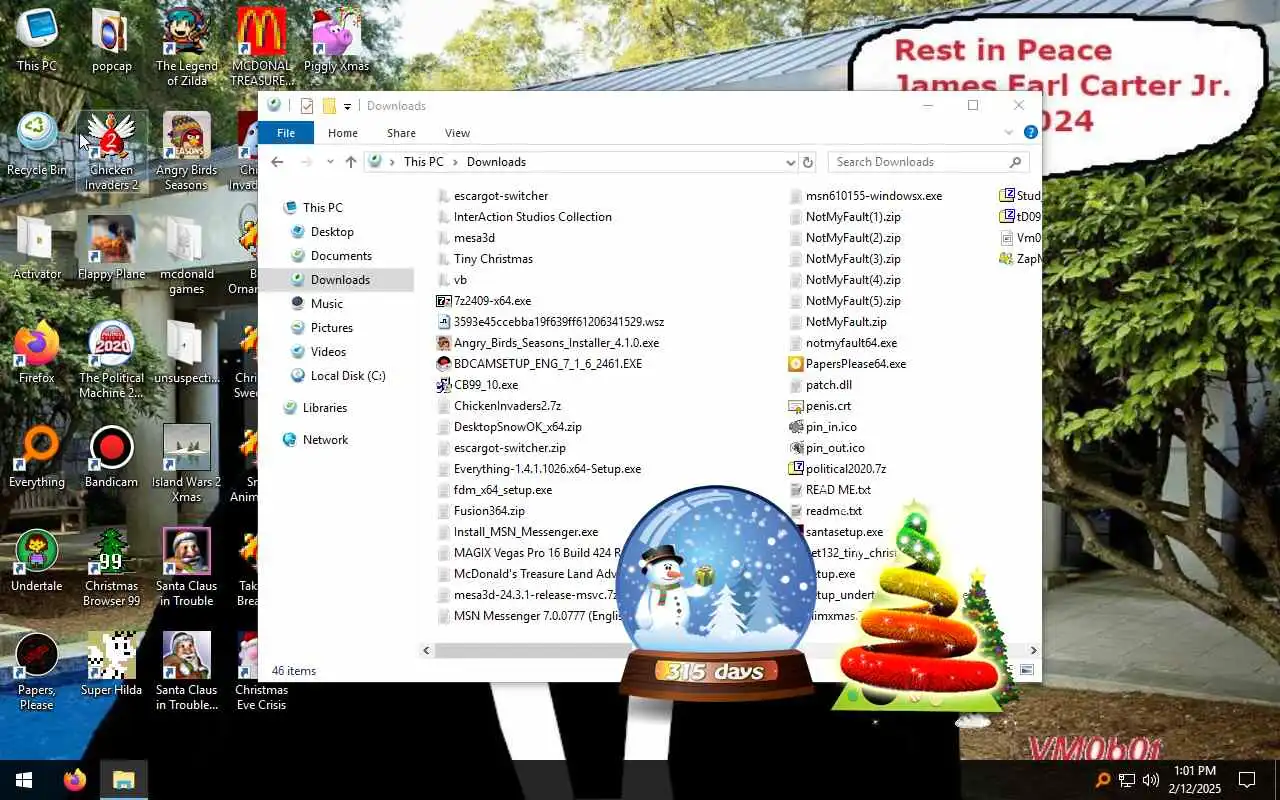
Task: Launch Papers, Please desktop shortcut
Action: [37, 671]
